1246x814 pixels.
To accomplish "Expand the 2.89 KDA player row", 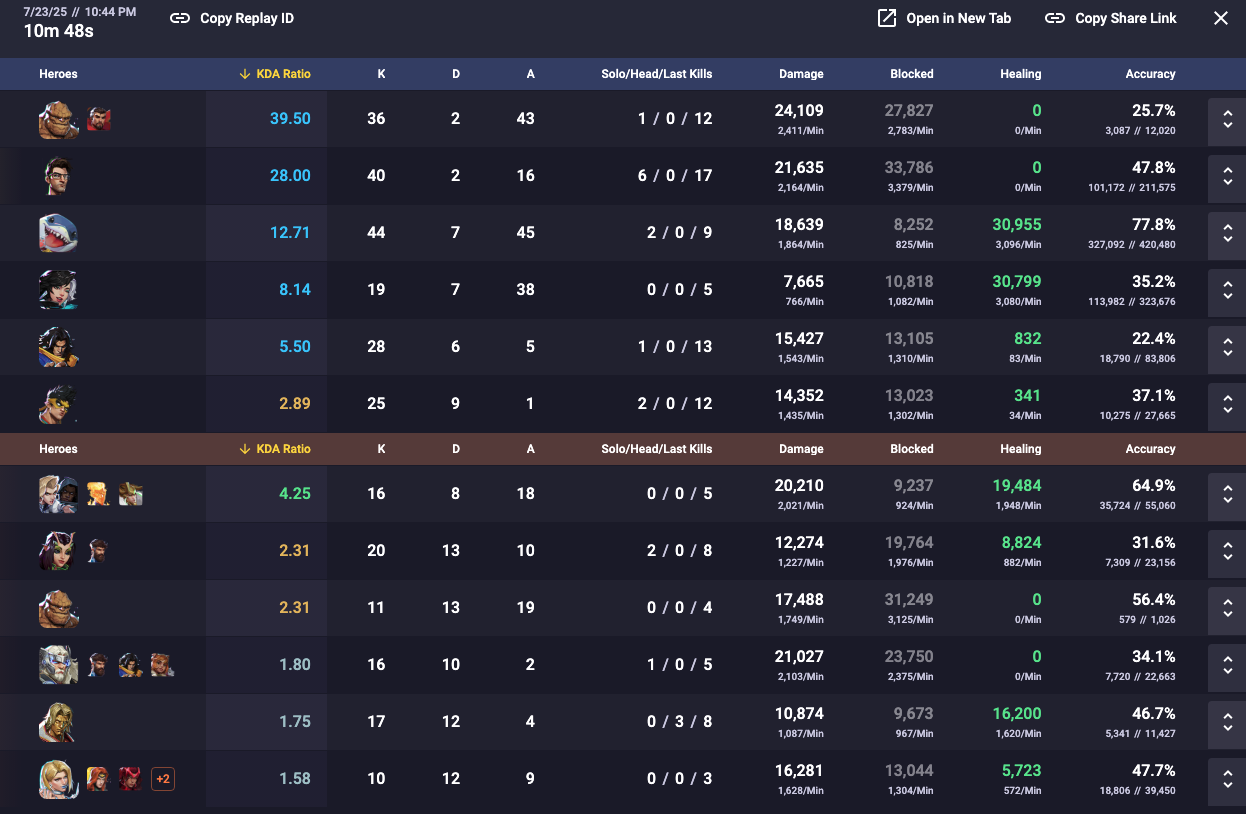I will click(x=1227, y=404).
